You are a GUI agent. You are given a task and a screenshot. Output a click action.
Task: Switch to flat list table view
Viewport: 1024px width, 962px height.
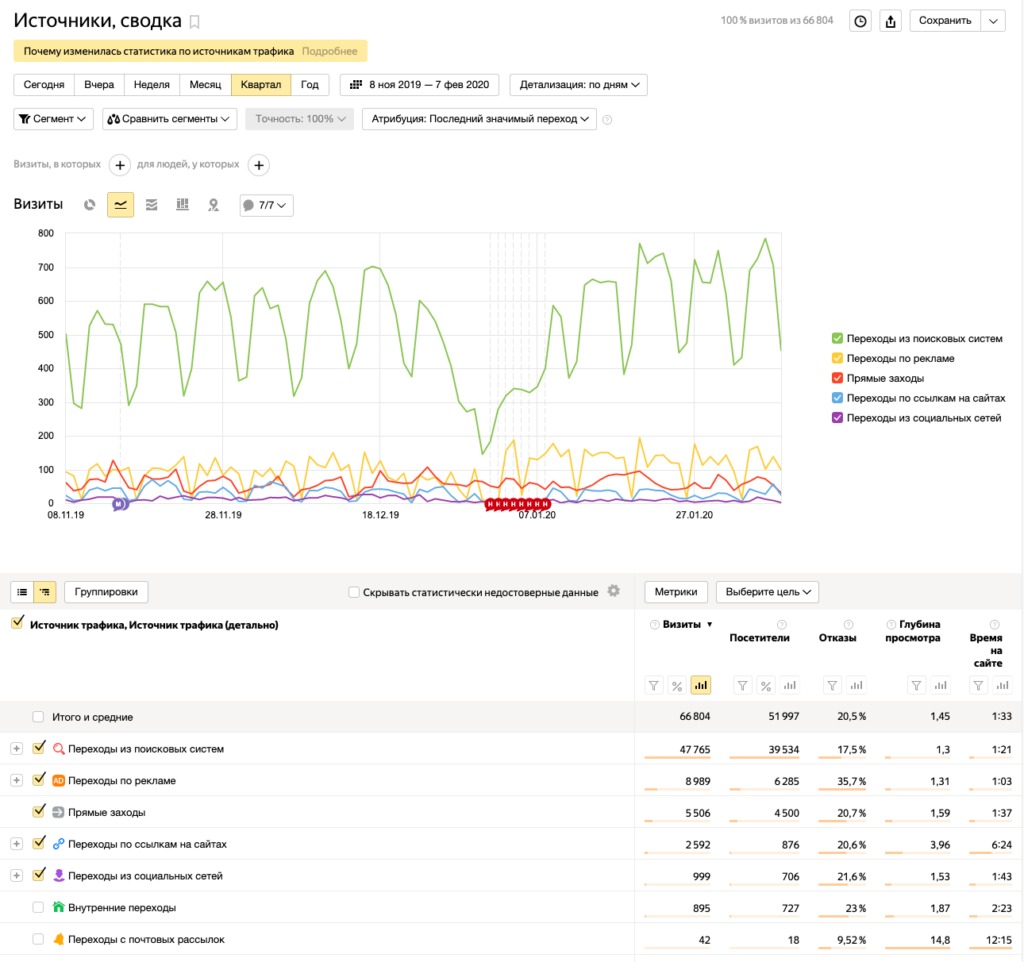pos(22,592)
